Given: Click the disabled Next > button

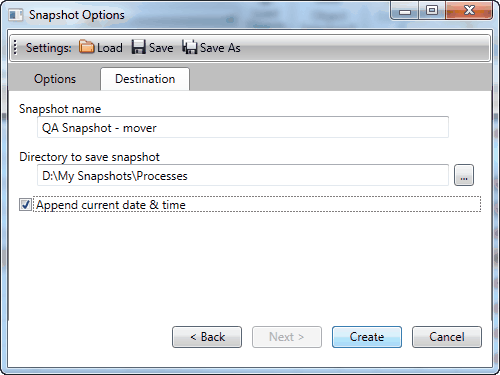Looking at the screenshot, I should pos(287,337).
